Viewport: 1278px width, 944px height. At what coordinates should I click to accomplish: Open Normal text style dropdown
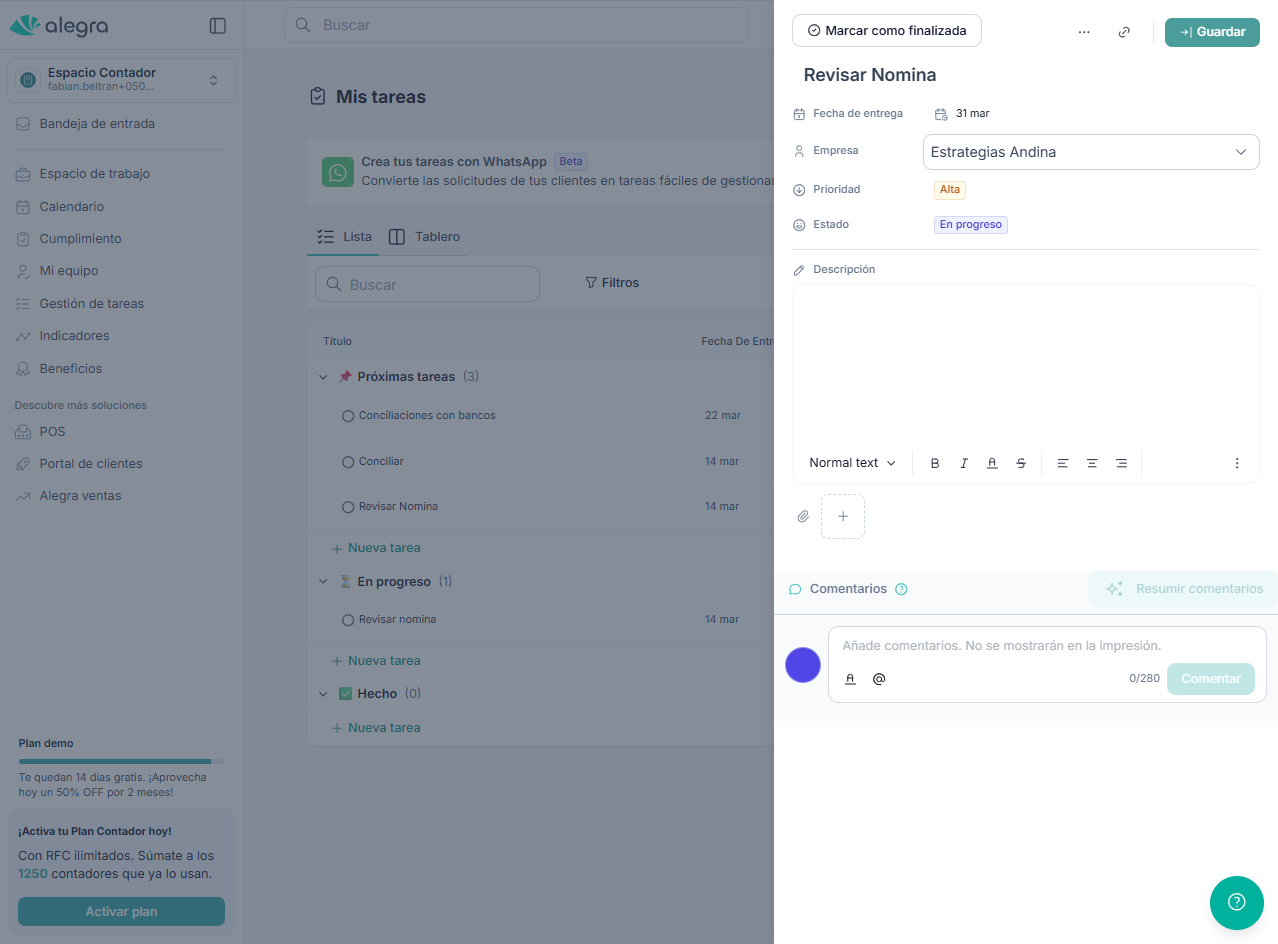[x=852, y=463]
